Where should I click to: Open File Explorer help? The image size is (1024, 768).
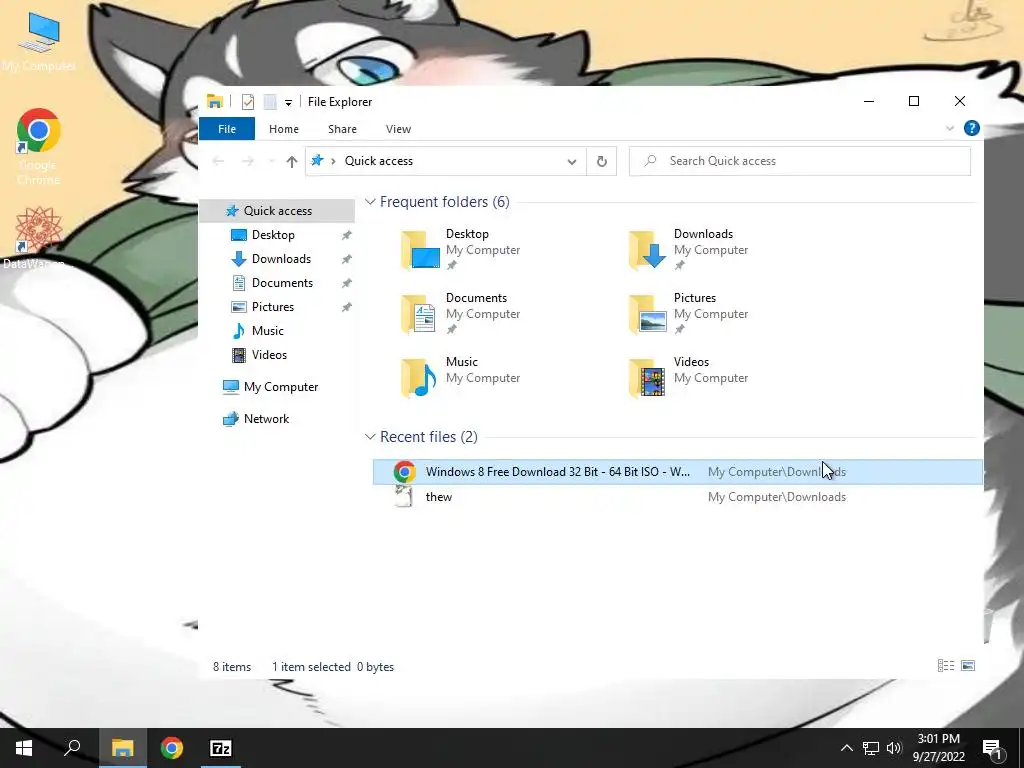click(972, 128)
